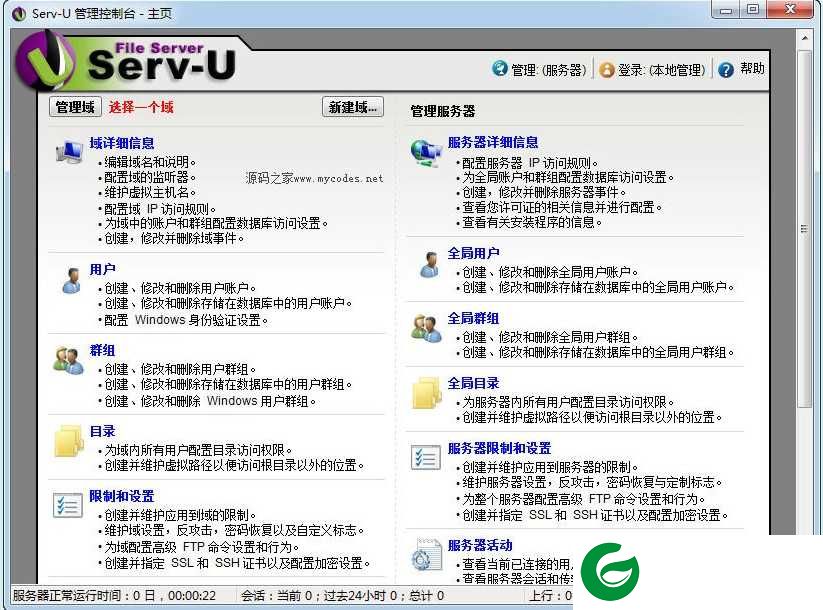This screenshot has height=610, width=823.
Task: Open the 限制和设置 heading link
Action: click(x=122, y=496)
